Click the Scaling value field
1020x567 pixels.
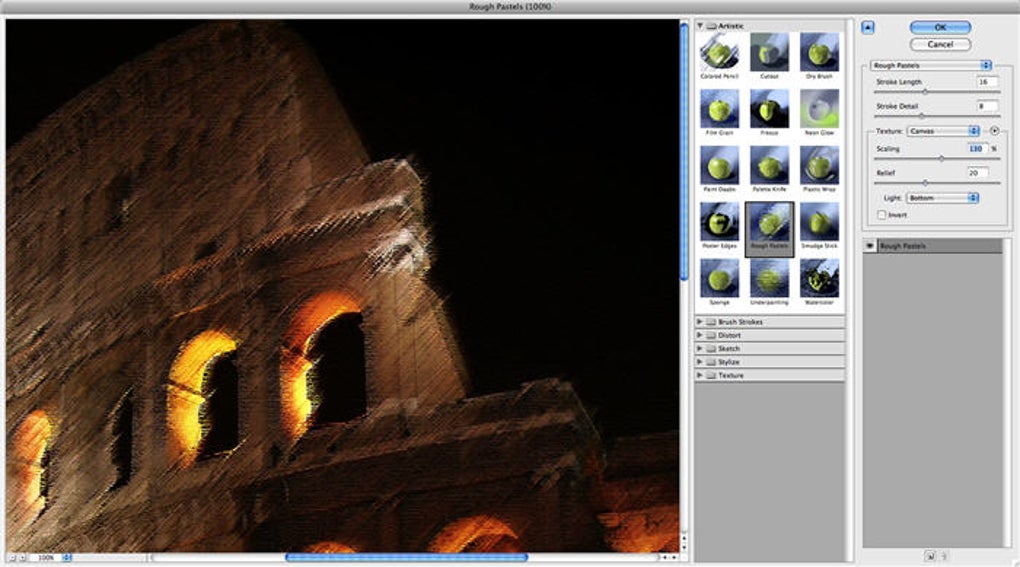tap(978, 149)
